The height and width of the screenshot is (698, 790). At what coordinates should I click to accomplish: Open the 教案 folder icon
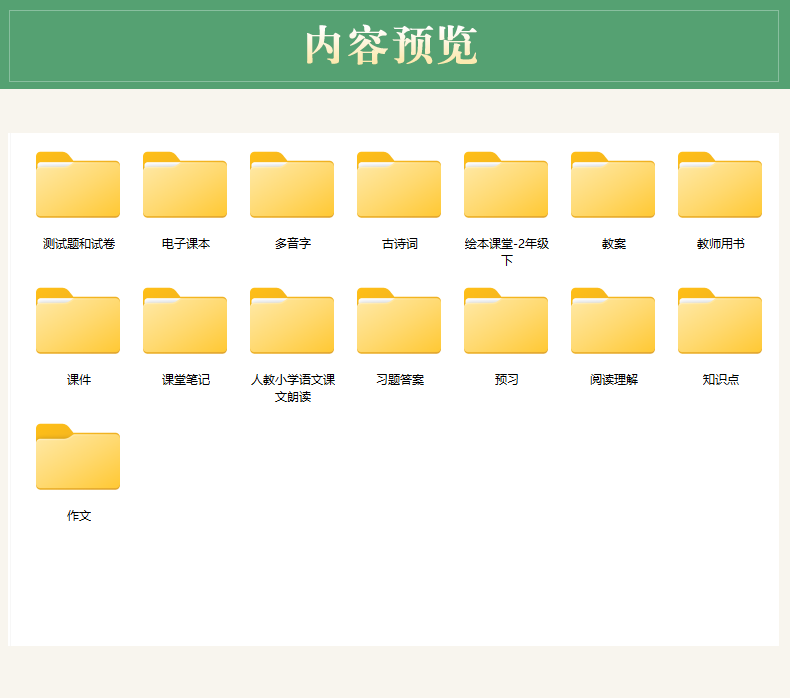click(613, 184)
